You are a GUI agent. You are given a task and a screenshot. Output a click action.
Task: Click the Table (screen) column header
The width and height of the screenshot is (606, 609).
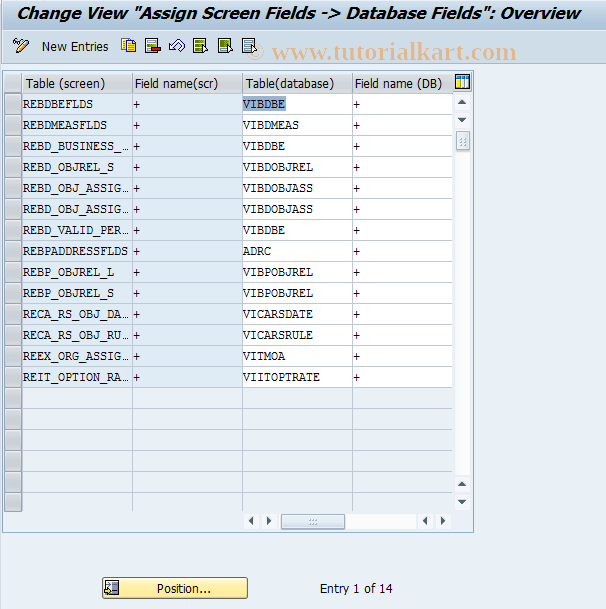coord(77,83)
